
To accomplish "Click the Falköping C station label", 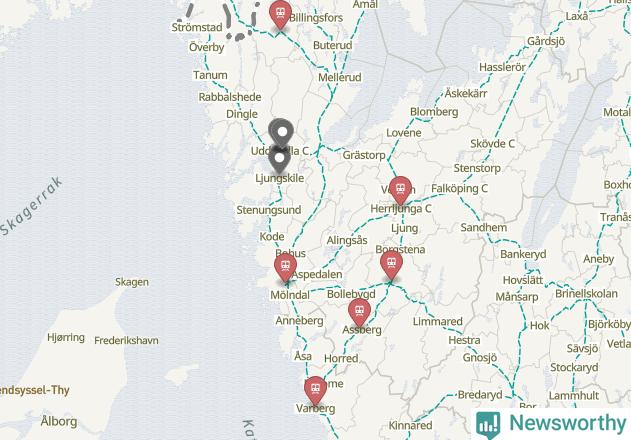I will tap(459, 188).
